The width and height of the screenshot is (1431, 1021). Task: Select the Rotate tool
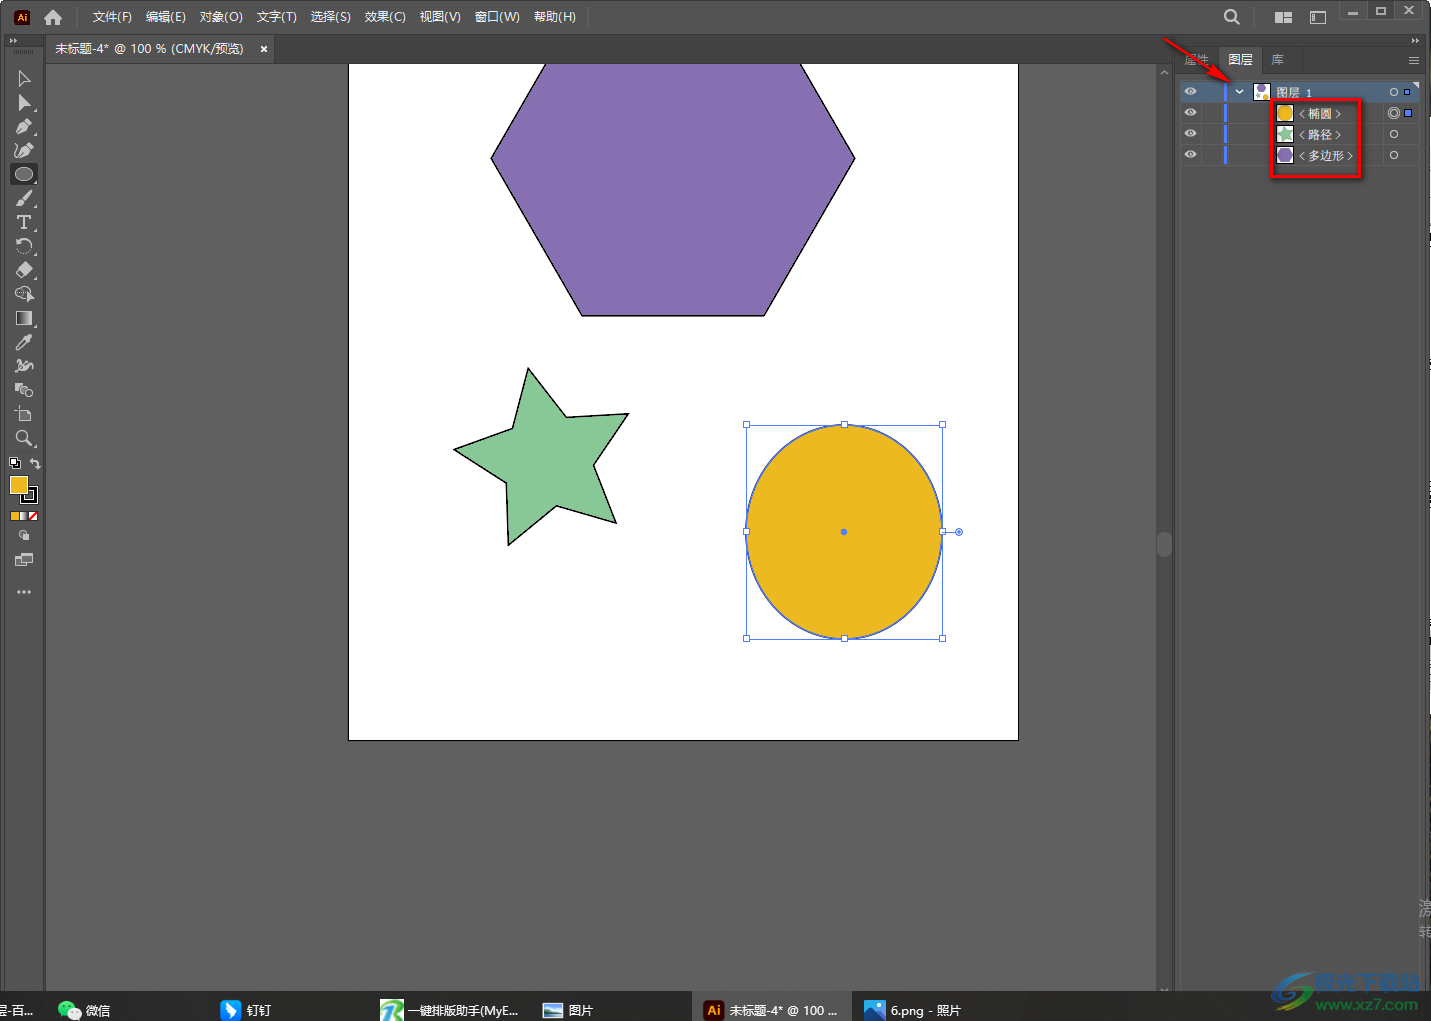(x=24, y=246)
